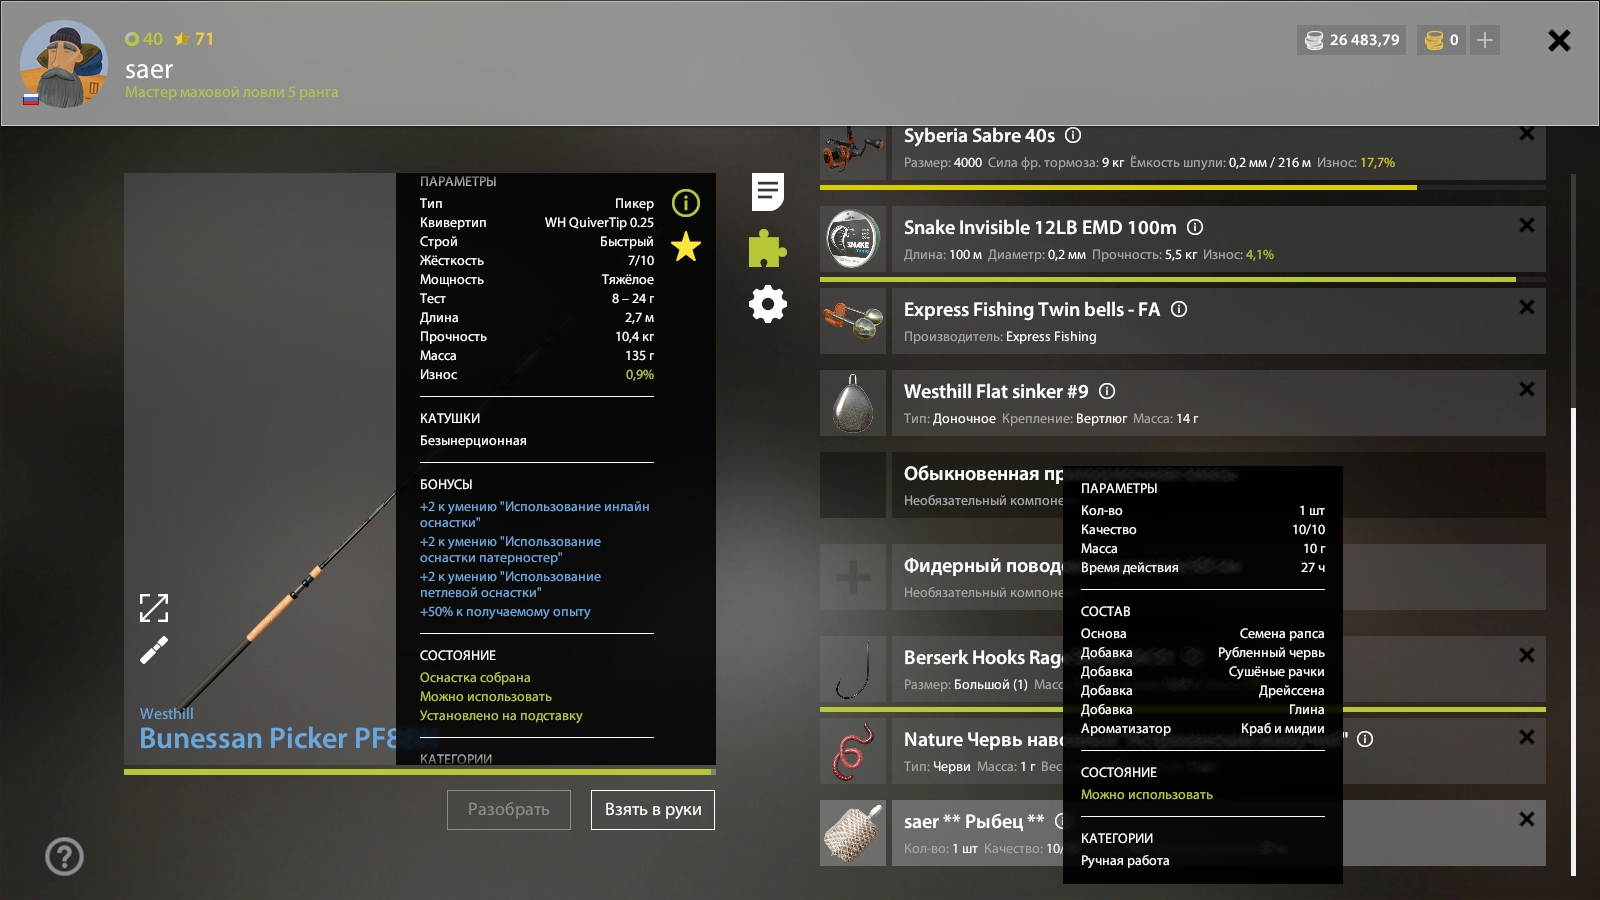Show info for Snake Invisible 12LB line
Viewport: 1600px width, 900px height.
[x=1195, y=228]
